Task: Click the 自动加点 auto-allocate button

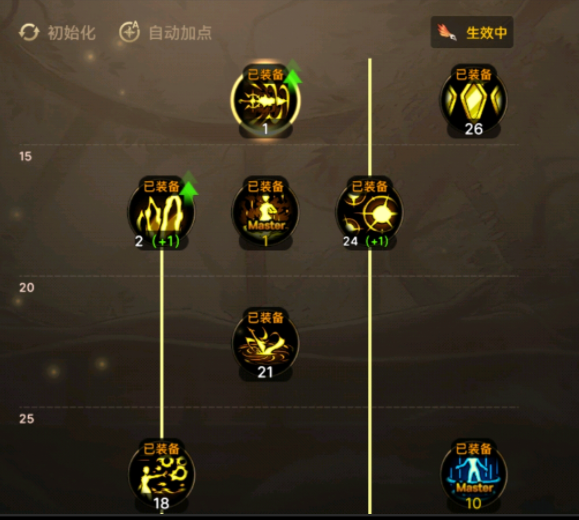Action: (x=165, y=32)
